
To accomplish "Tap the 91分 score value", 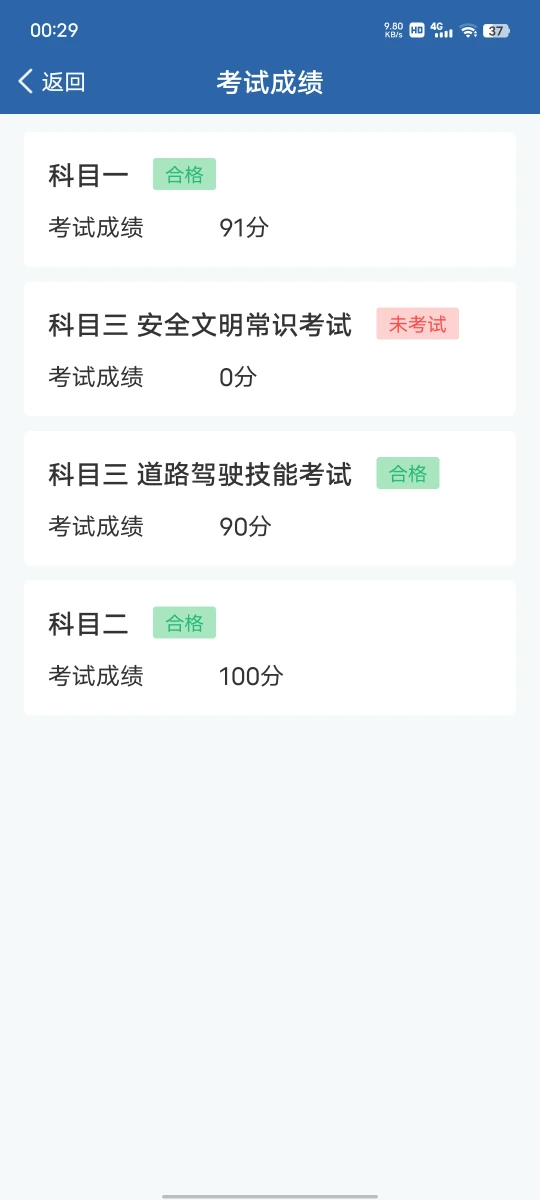I will pyautogui.click(x=244, y=228).
